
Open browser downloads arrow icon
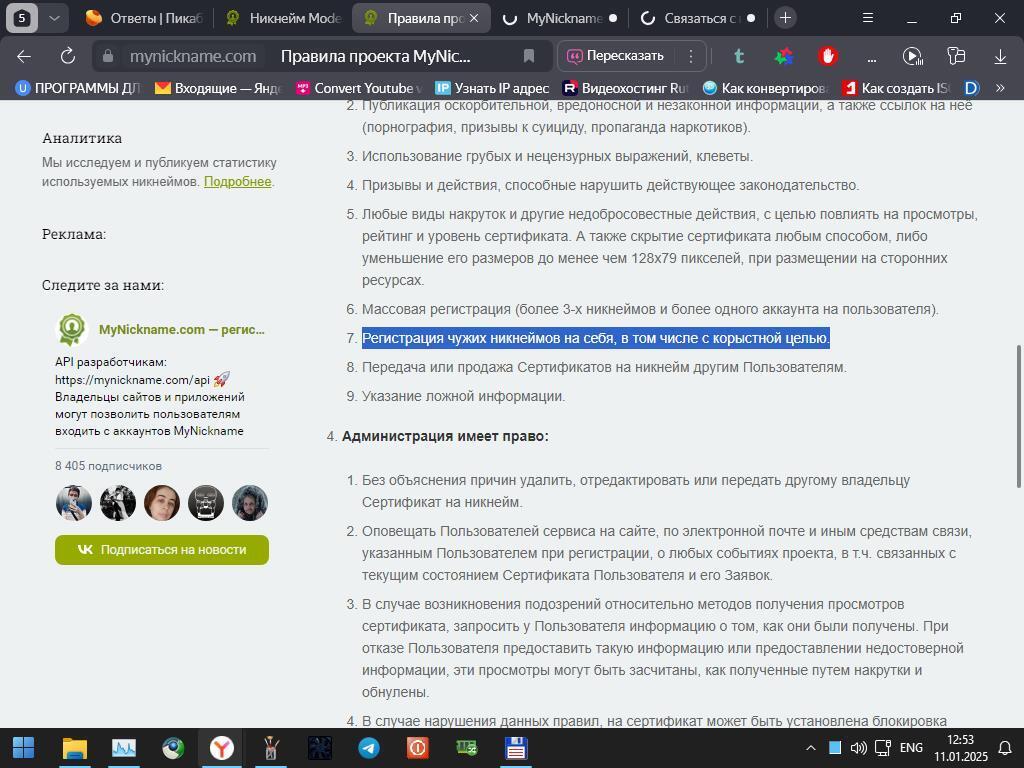1000,56
